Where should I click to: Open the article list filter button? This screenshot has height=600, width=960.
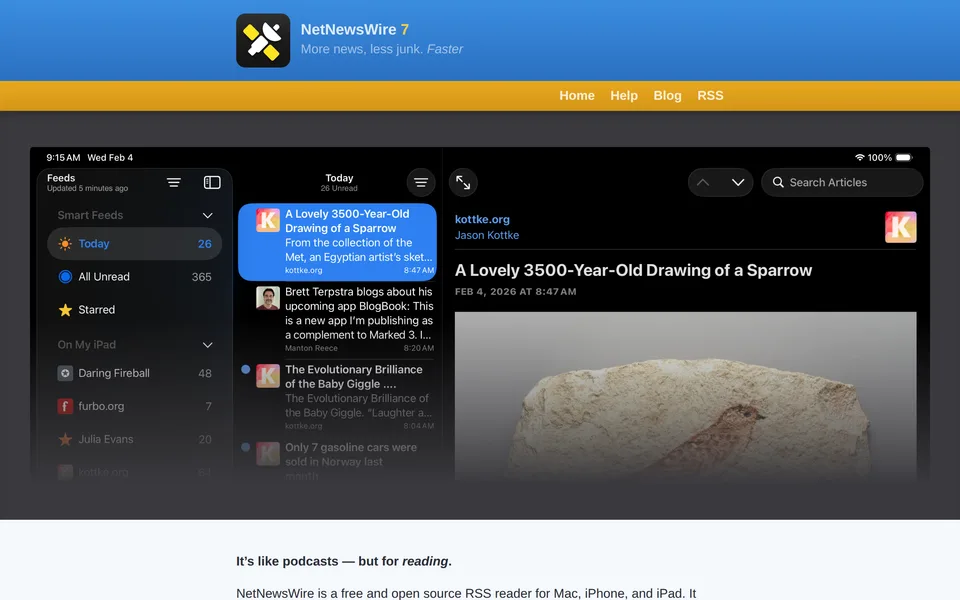[421, 182]
